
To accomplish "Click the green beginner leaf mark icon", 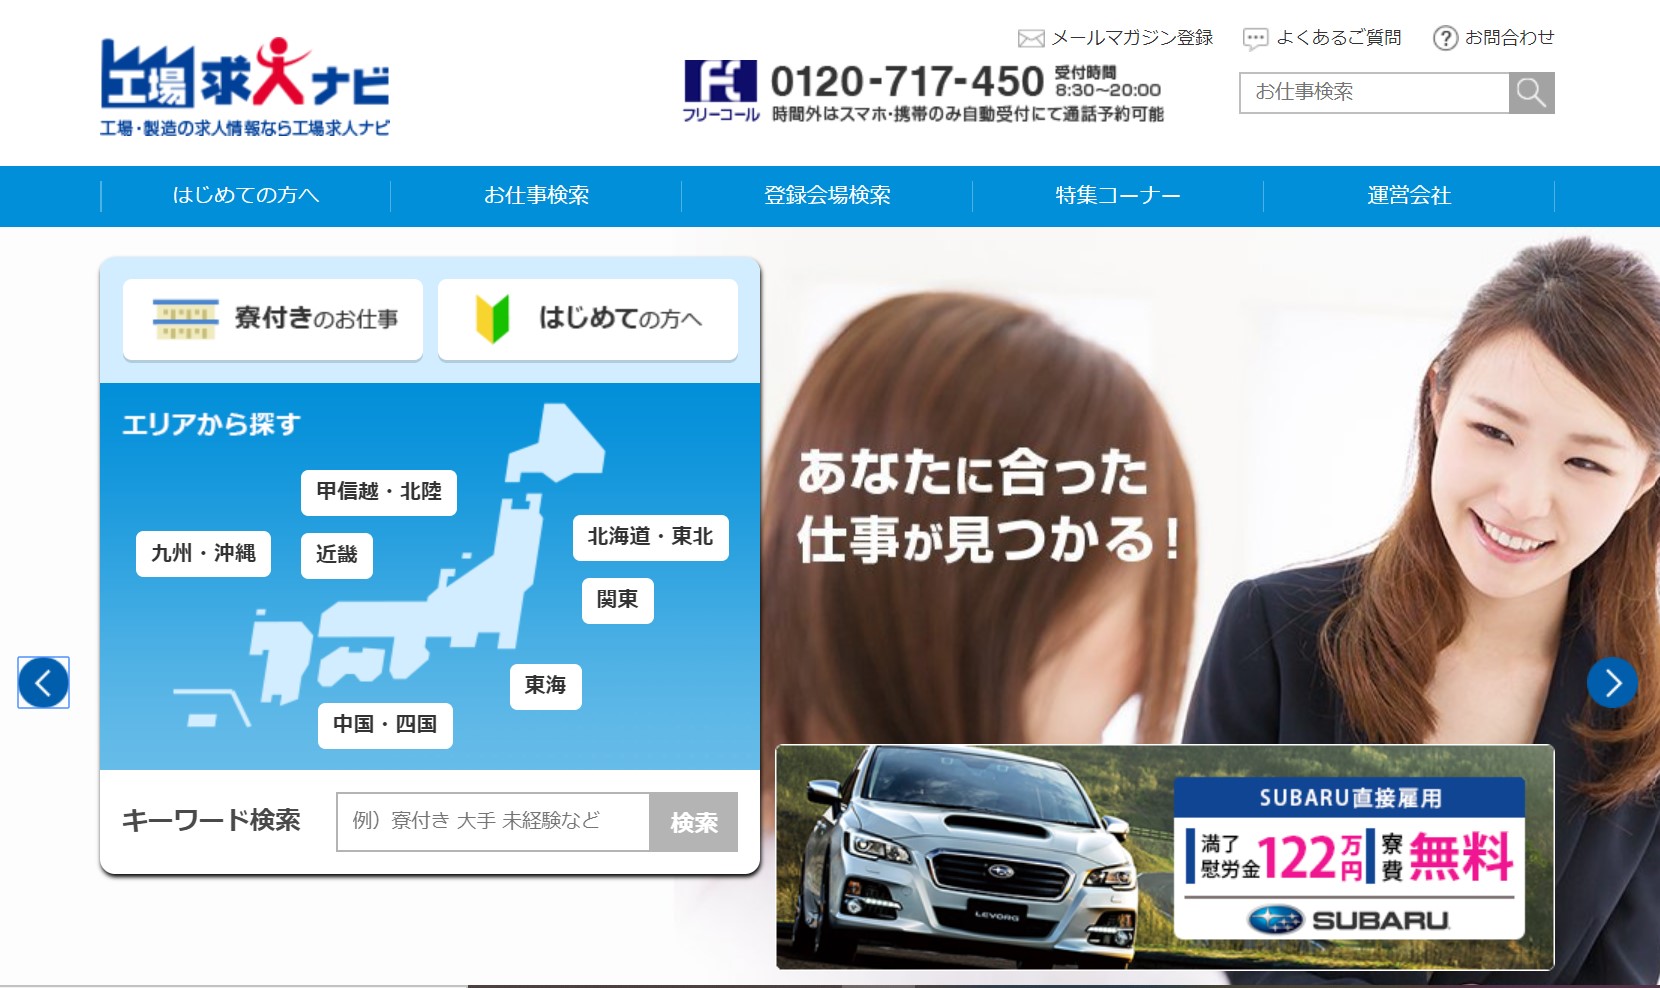I will click(492, 319).
